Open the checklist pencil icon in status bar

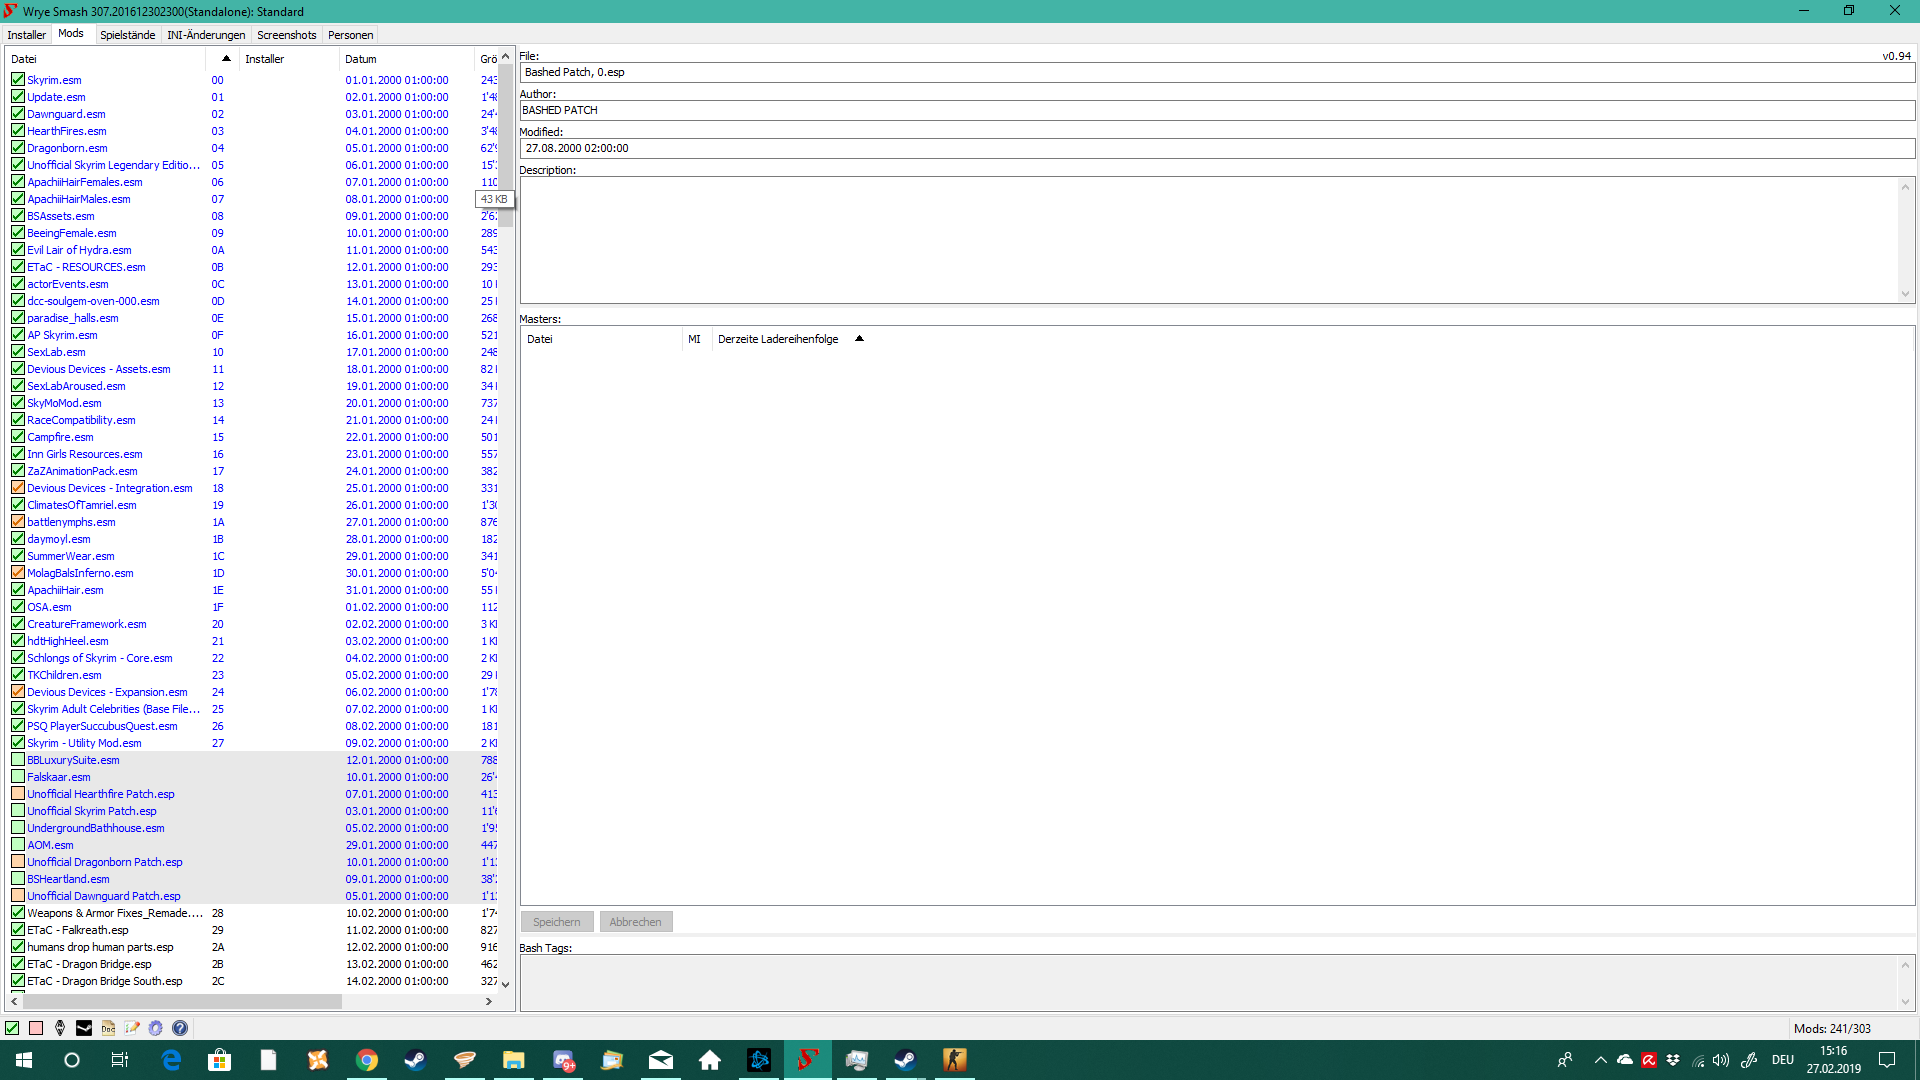click(x=132, y=1028)
